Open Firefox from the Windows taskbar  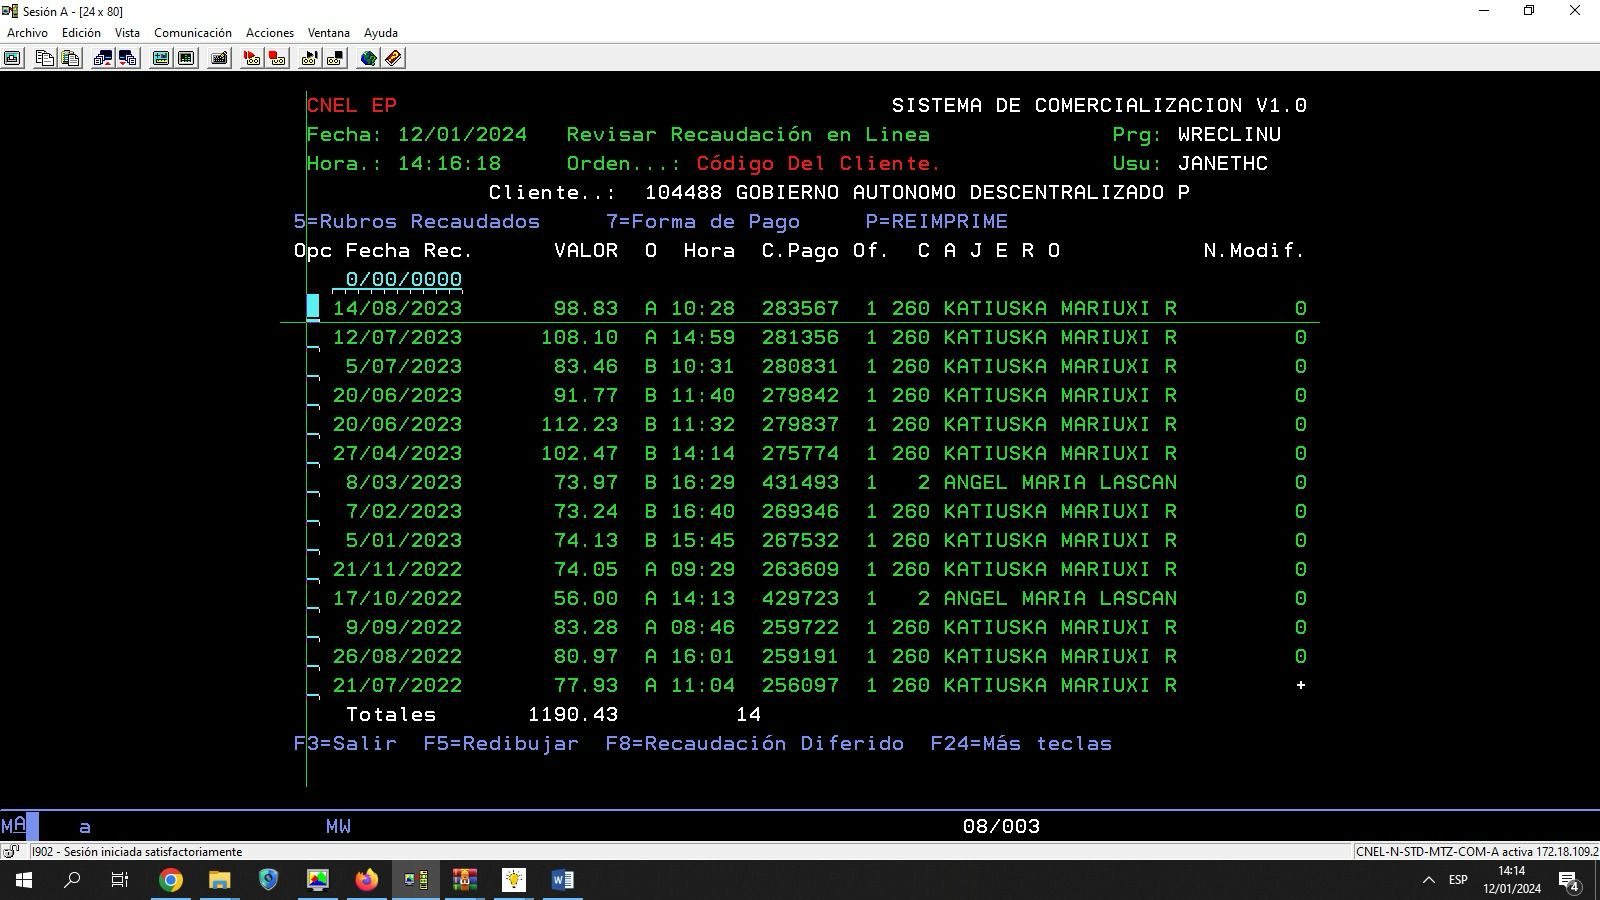pos(367,880)
